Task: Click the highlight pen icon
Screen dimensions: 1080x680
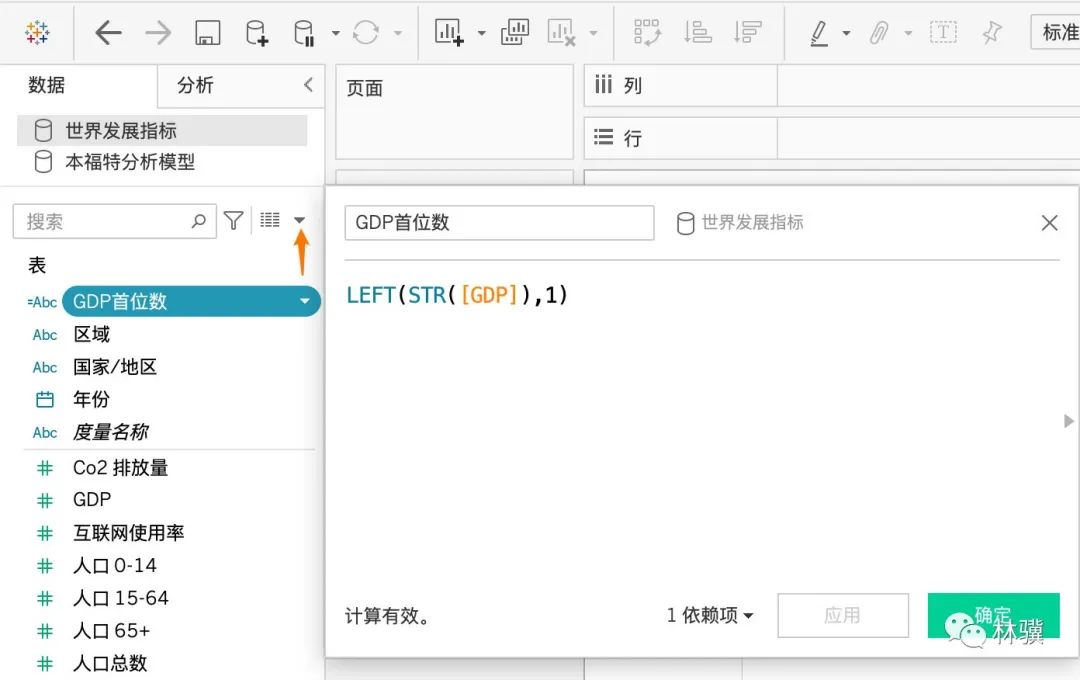Action: [819, 32]
